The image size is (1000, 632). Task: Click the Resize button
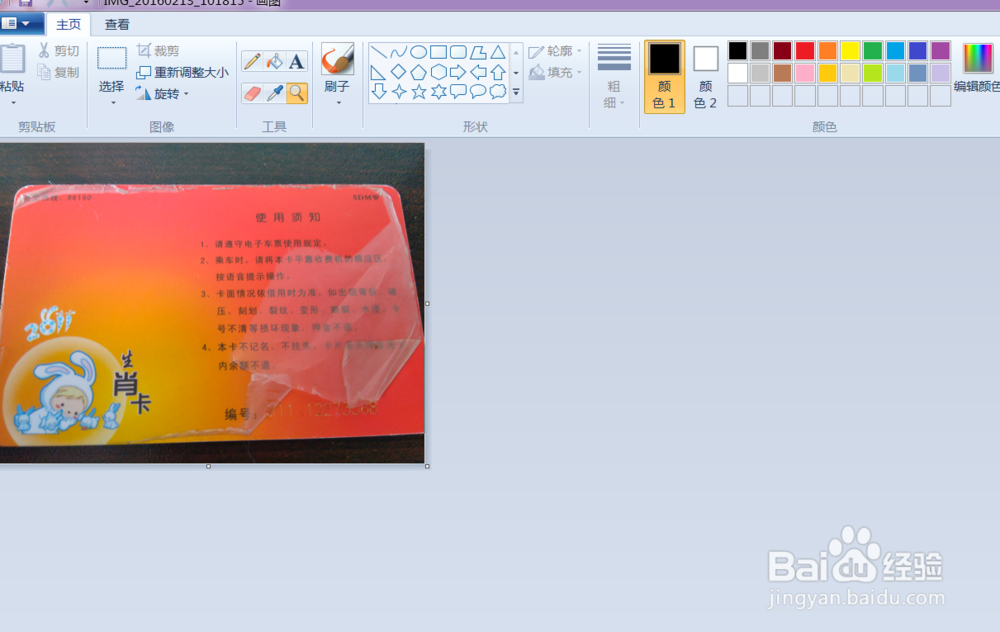pyautogui.click(x=182, y=72)
